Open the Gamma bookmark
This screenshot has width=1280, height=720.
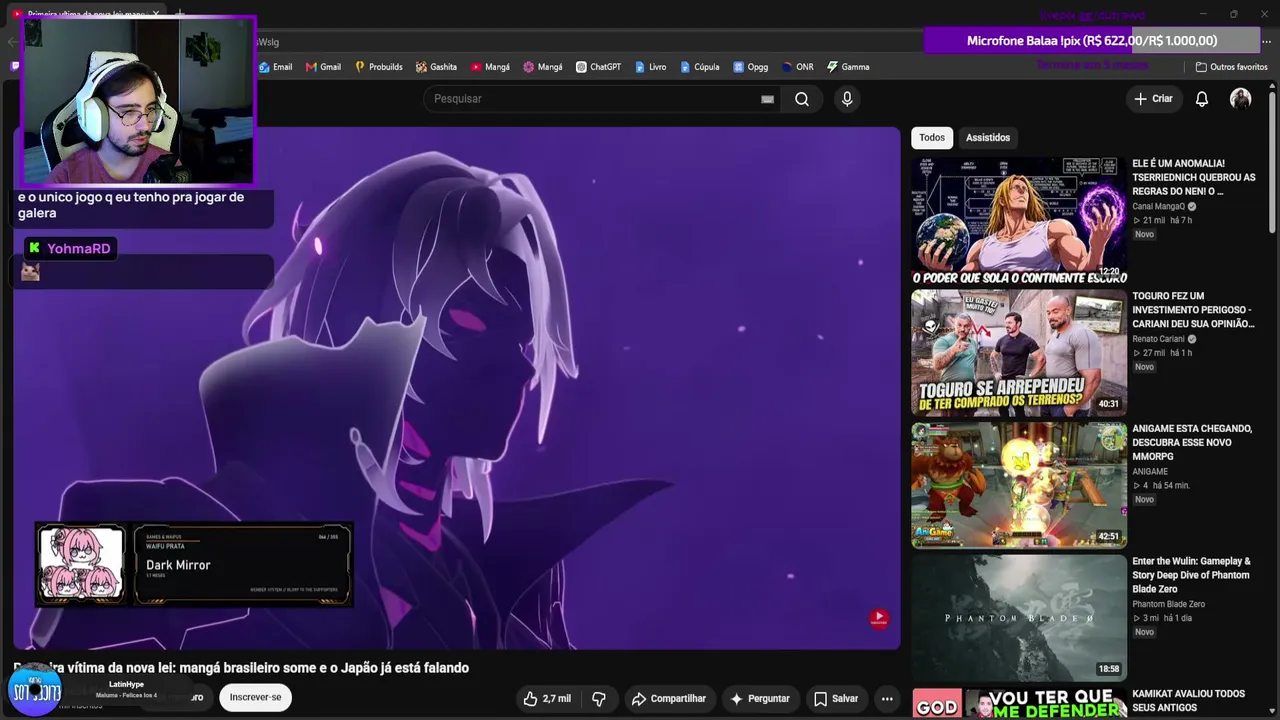pos(847,67)
